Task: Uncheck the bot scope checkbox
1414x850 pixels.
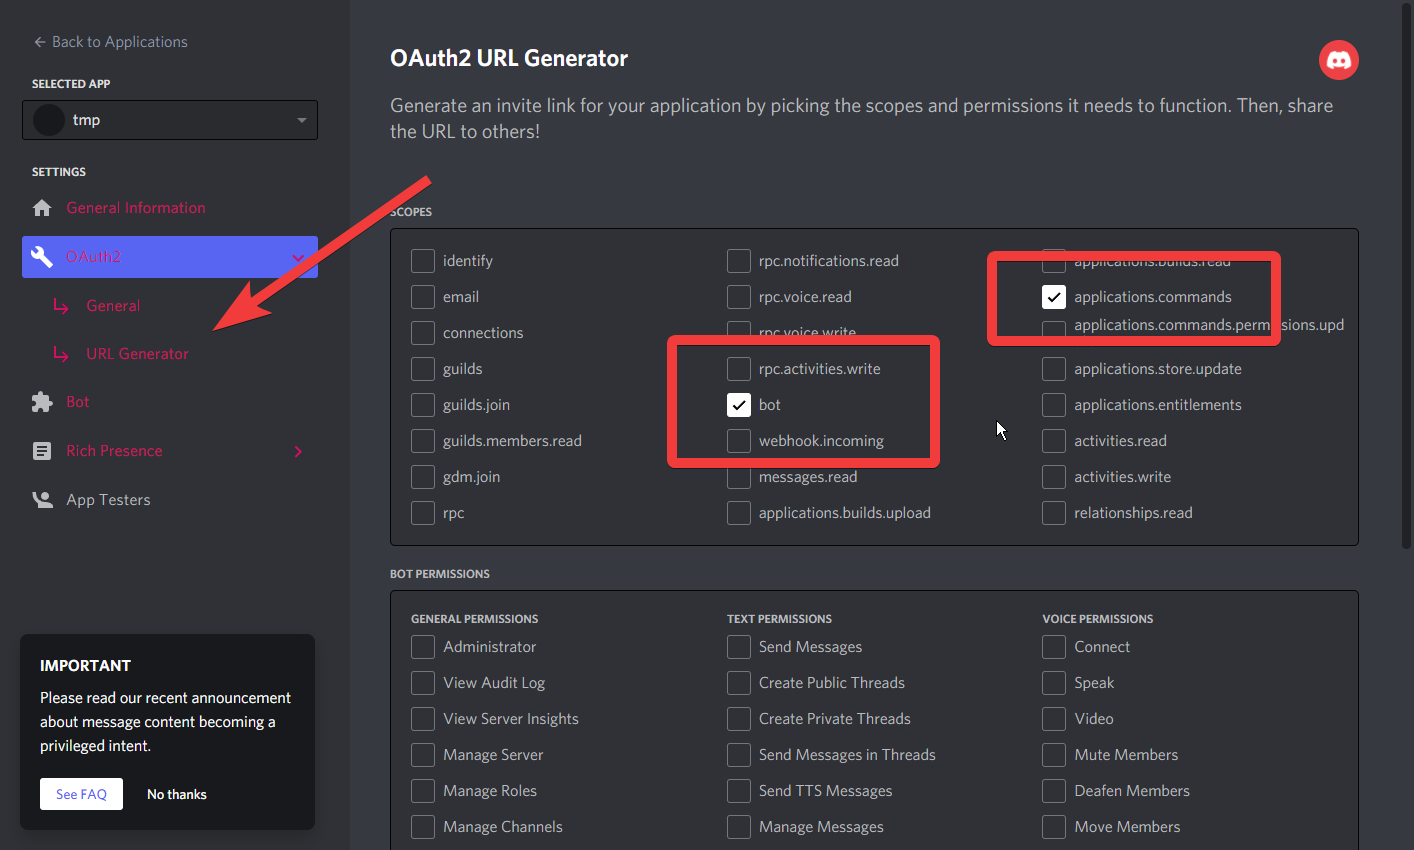Action: 739,405
